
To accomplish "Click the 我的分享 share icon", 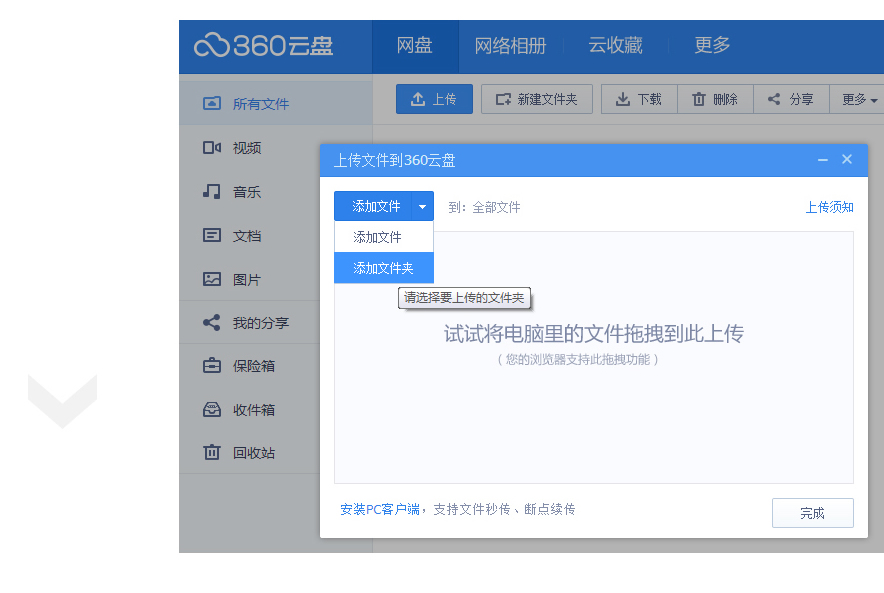I will pos(212,322).
